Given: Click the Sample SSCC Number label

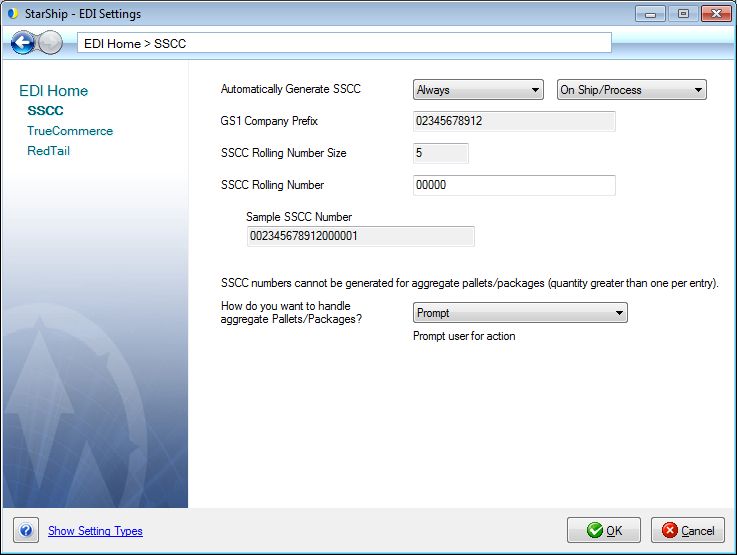Looking at the screenshot, I should 299,217.
